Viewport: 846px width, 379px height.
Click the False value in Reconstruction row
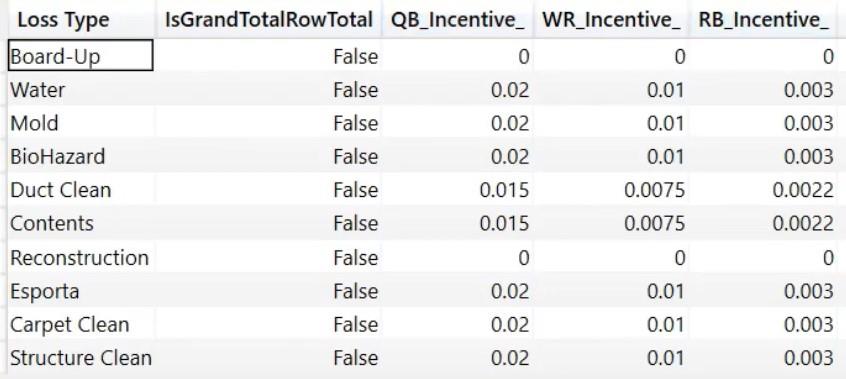[x=356, y=258]
